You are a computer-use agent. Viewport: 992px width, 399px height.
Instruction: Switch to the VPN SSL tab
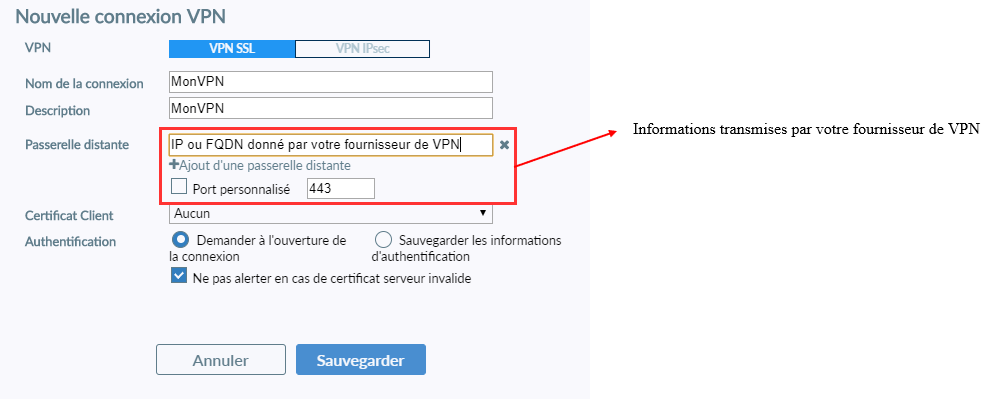[x=232, y=49]
